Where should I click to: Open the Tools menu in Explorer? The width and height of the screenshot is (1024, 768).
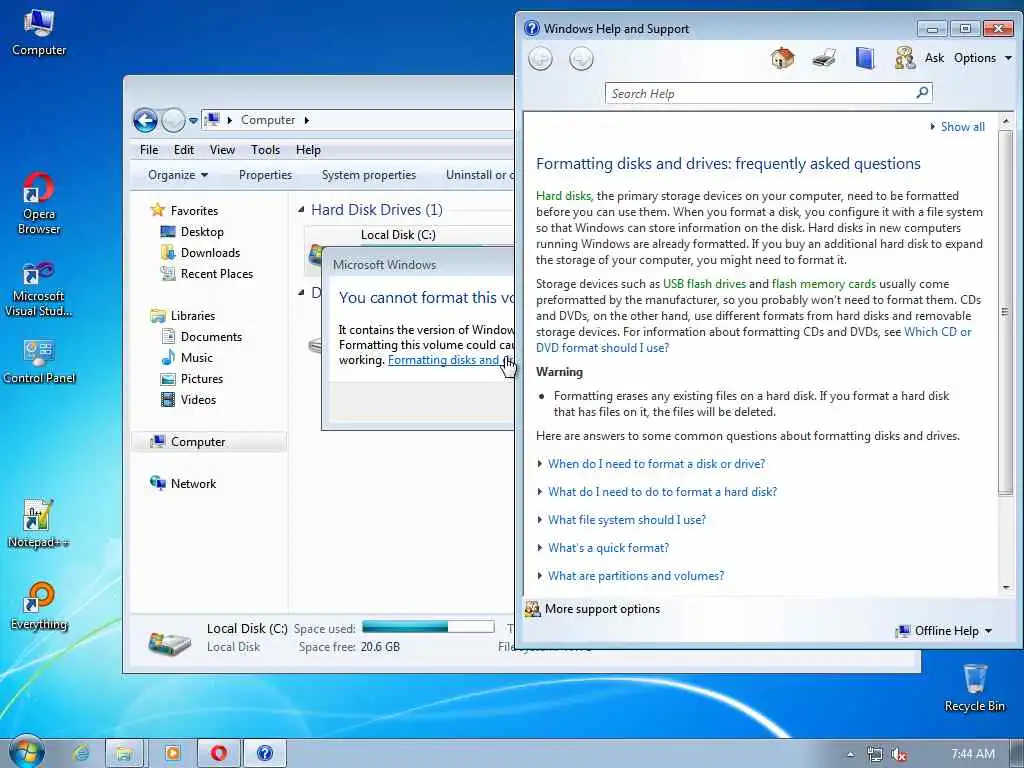click(x=265, y=150)
